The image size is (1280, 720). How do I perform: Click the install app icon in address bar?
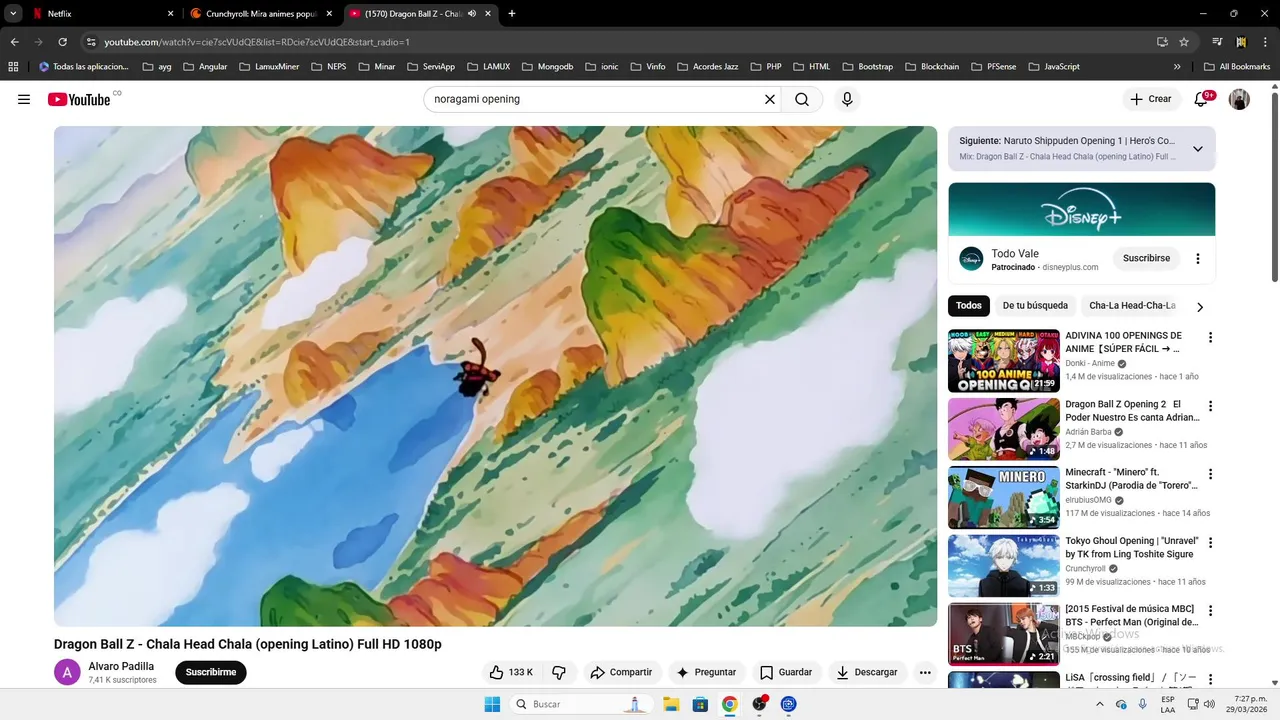point(1162,42)
